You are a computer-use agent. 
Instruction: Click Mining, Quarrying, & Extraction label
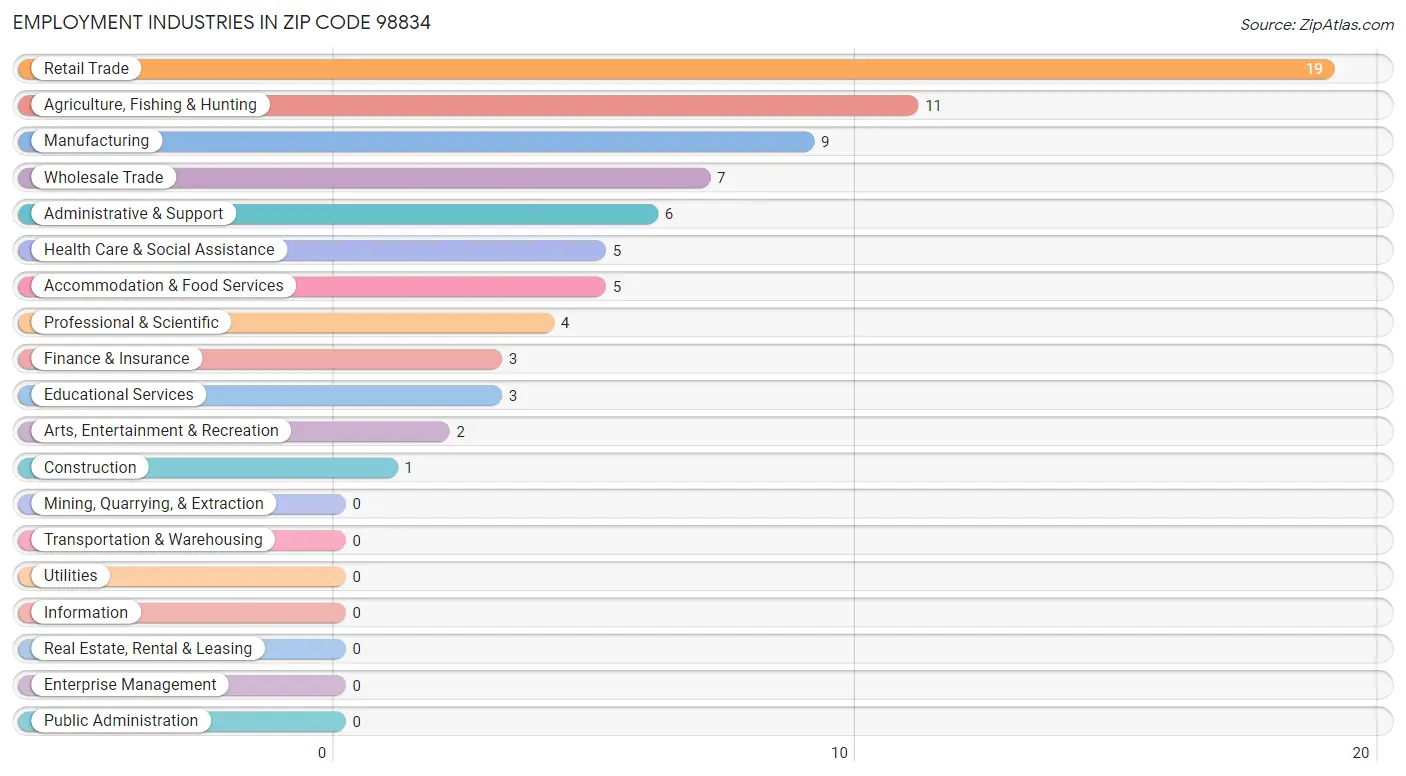(x=154, y=504)
